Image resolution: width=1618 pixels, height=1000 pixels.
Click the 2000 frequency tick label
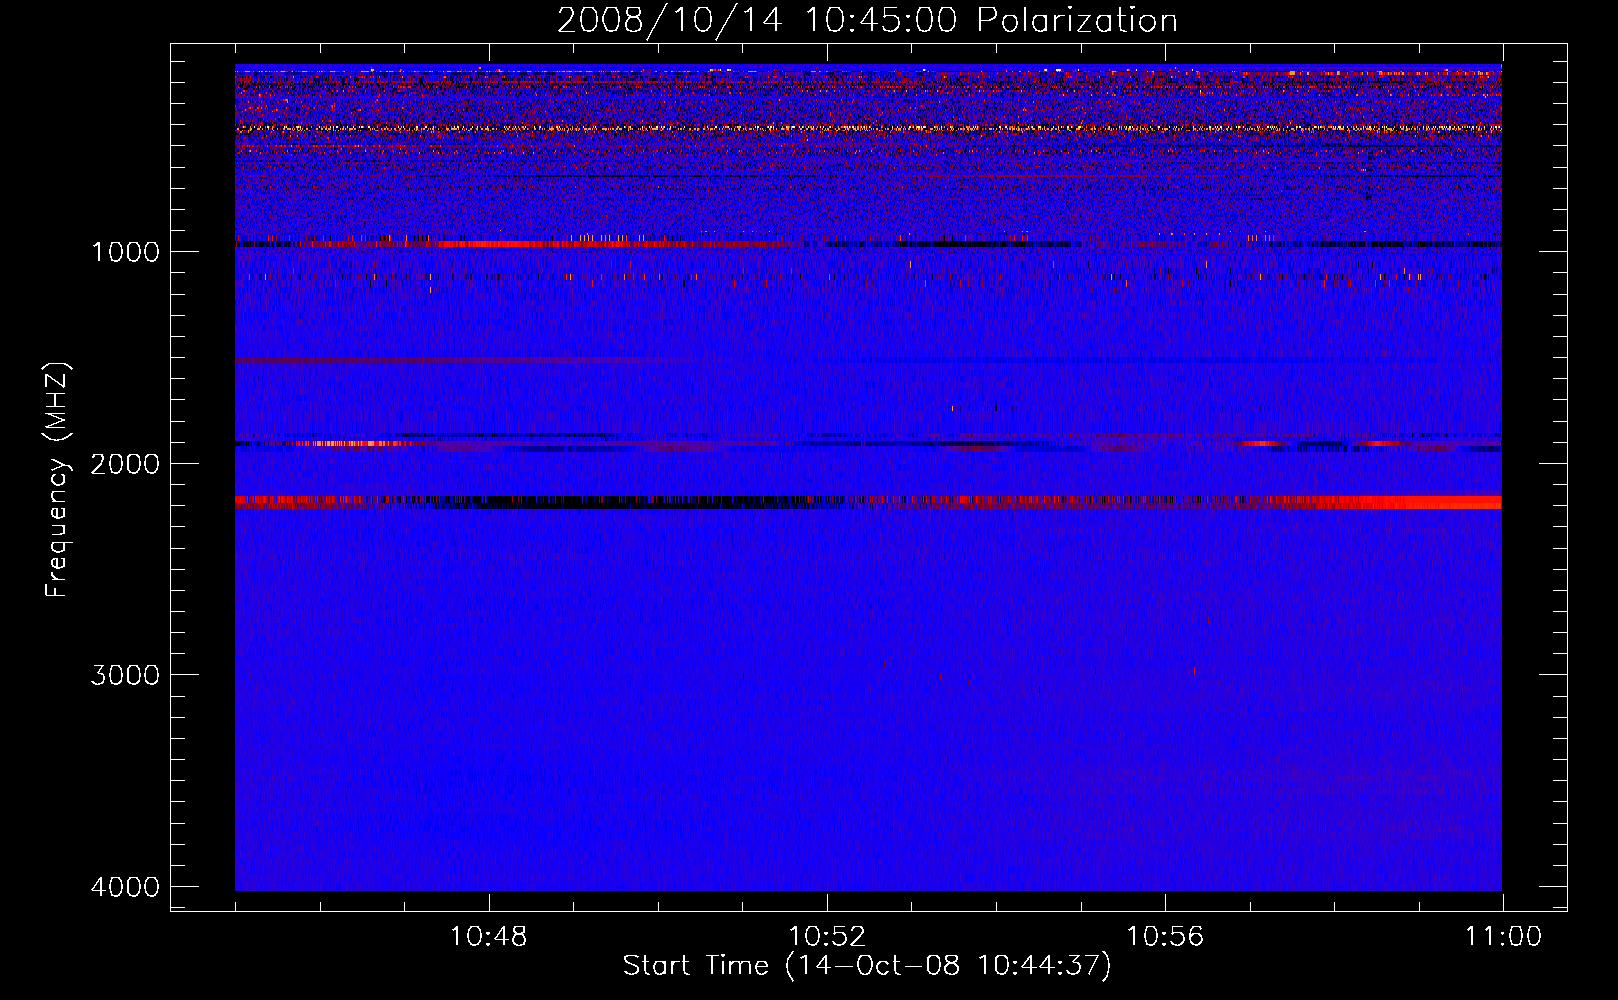point(125,463)
